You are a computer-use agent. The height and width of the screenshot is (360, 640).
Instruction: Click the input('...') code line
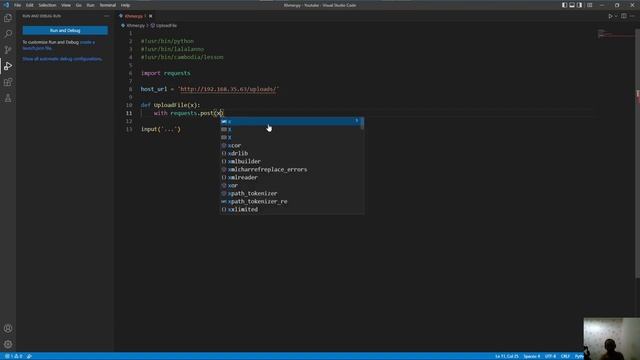click(x=160, y=129)
